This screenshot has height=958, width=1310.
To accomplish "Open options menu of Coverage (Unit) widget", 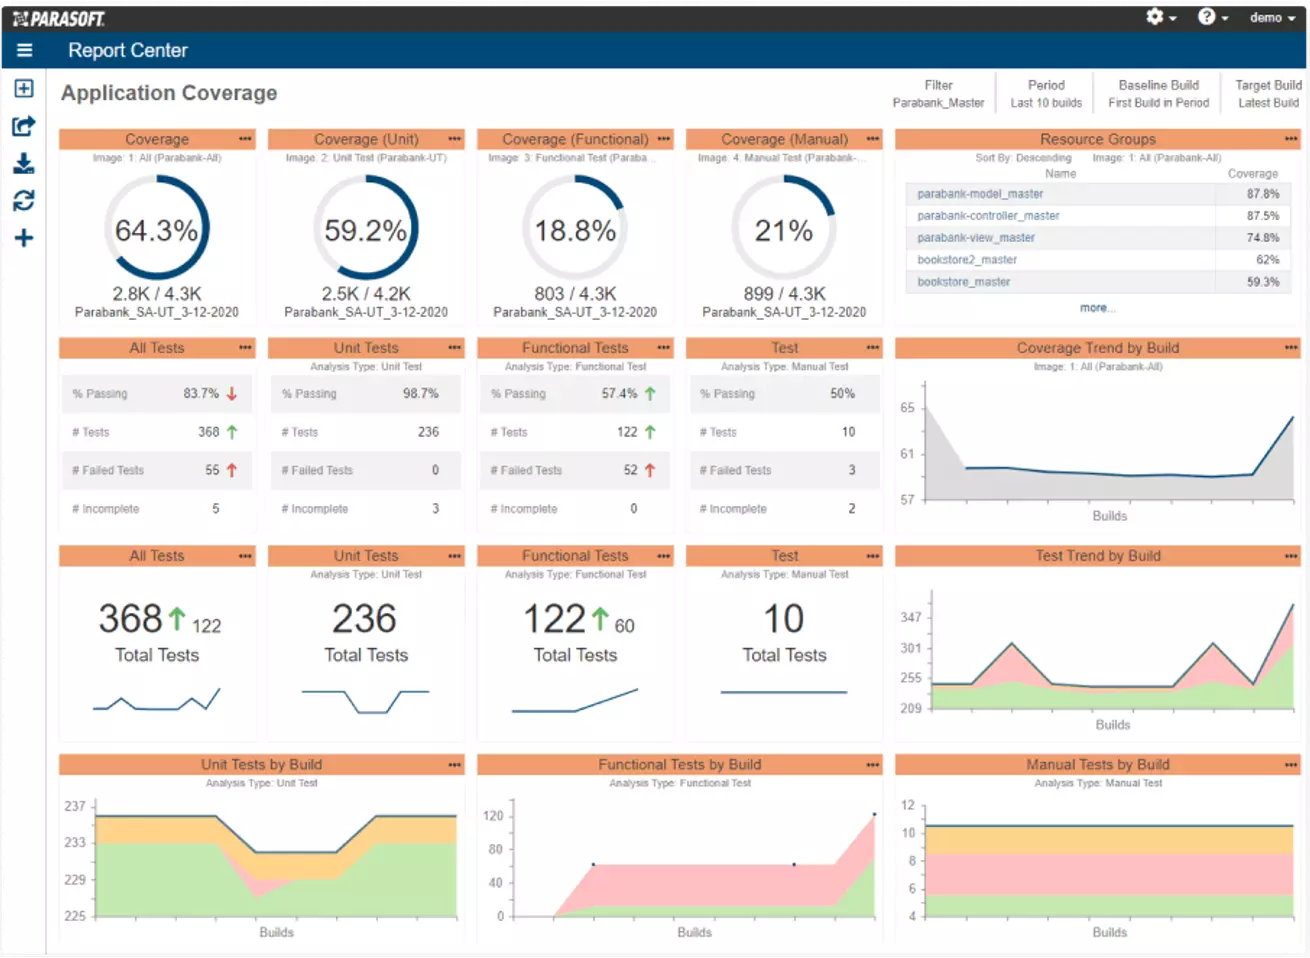I will click(x=455, y=139).
